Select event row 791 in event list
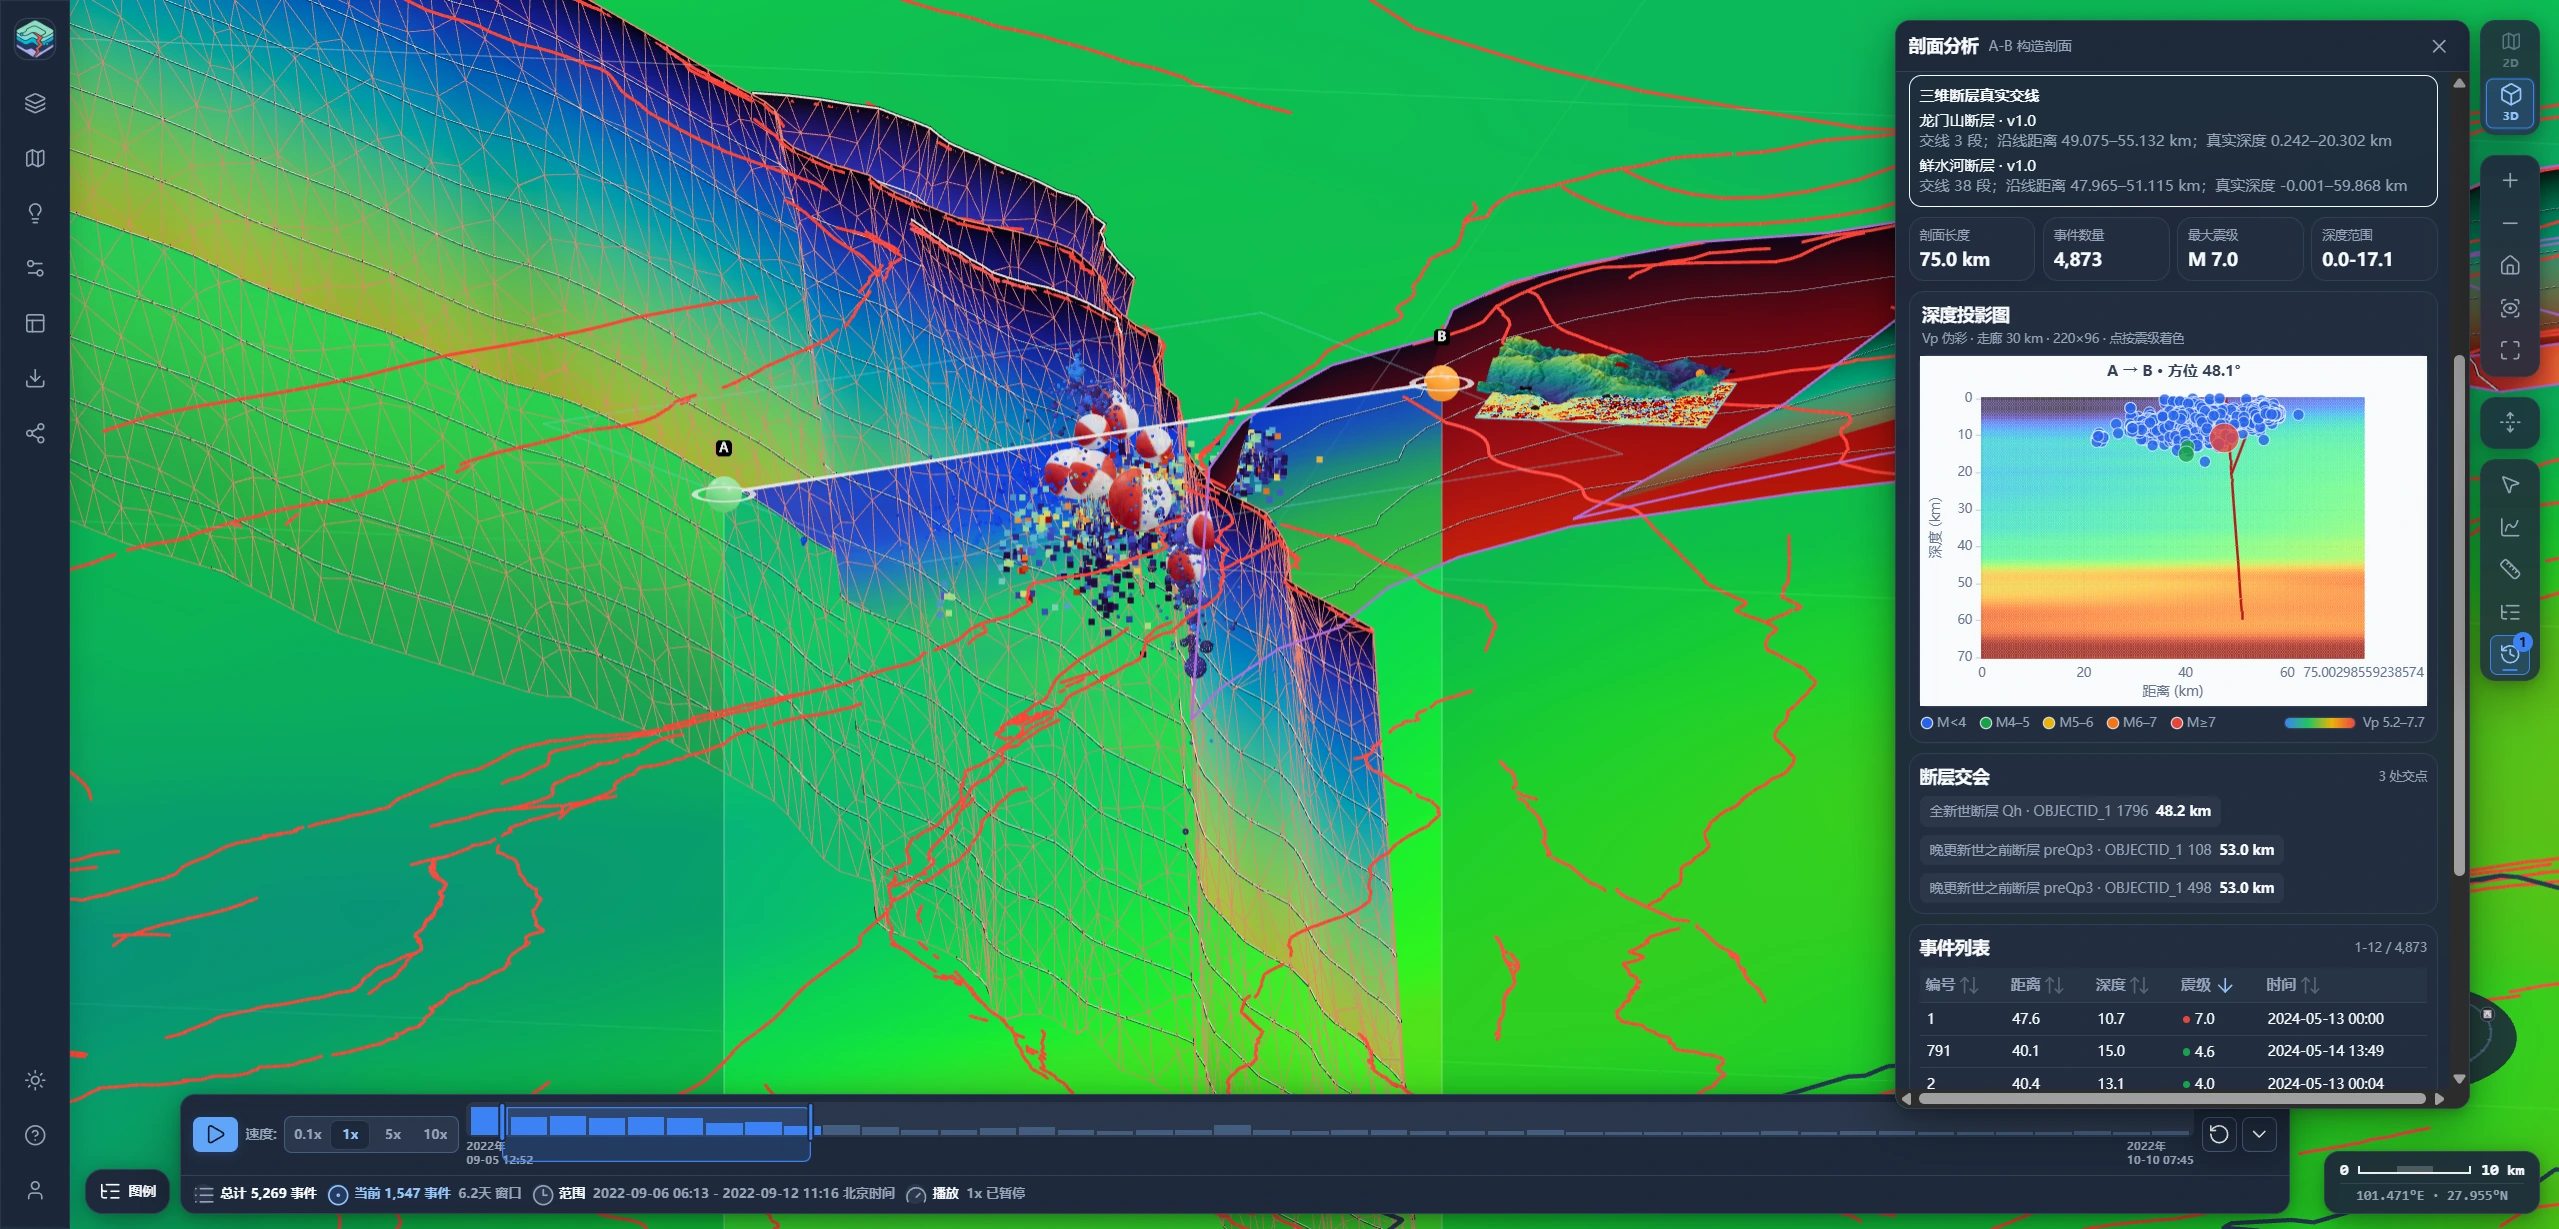Viewport: 2559px width, 1229px height. click(2172, 1051)
